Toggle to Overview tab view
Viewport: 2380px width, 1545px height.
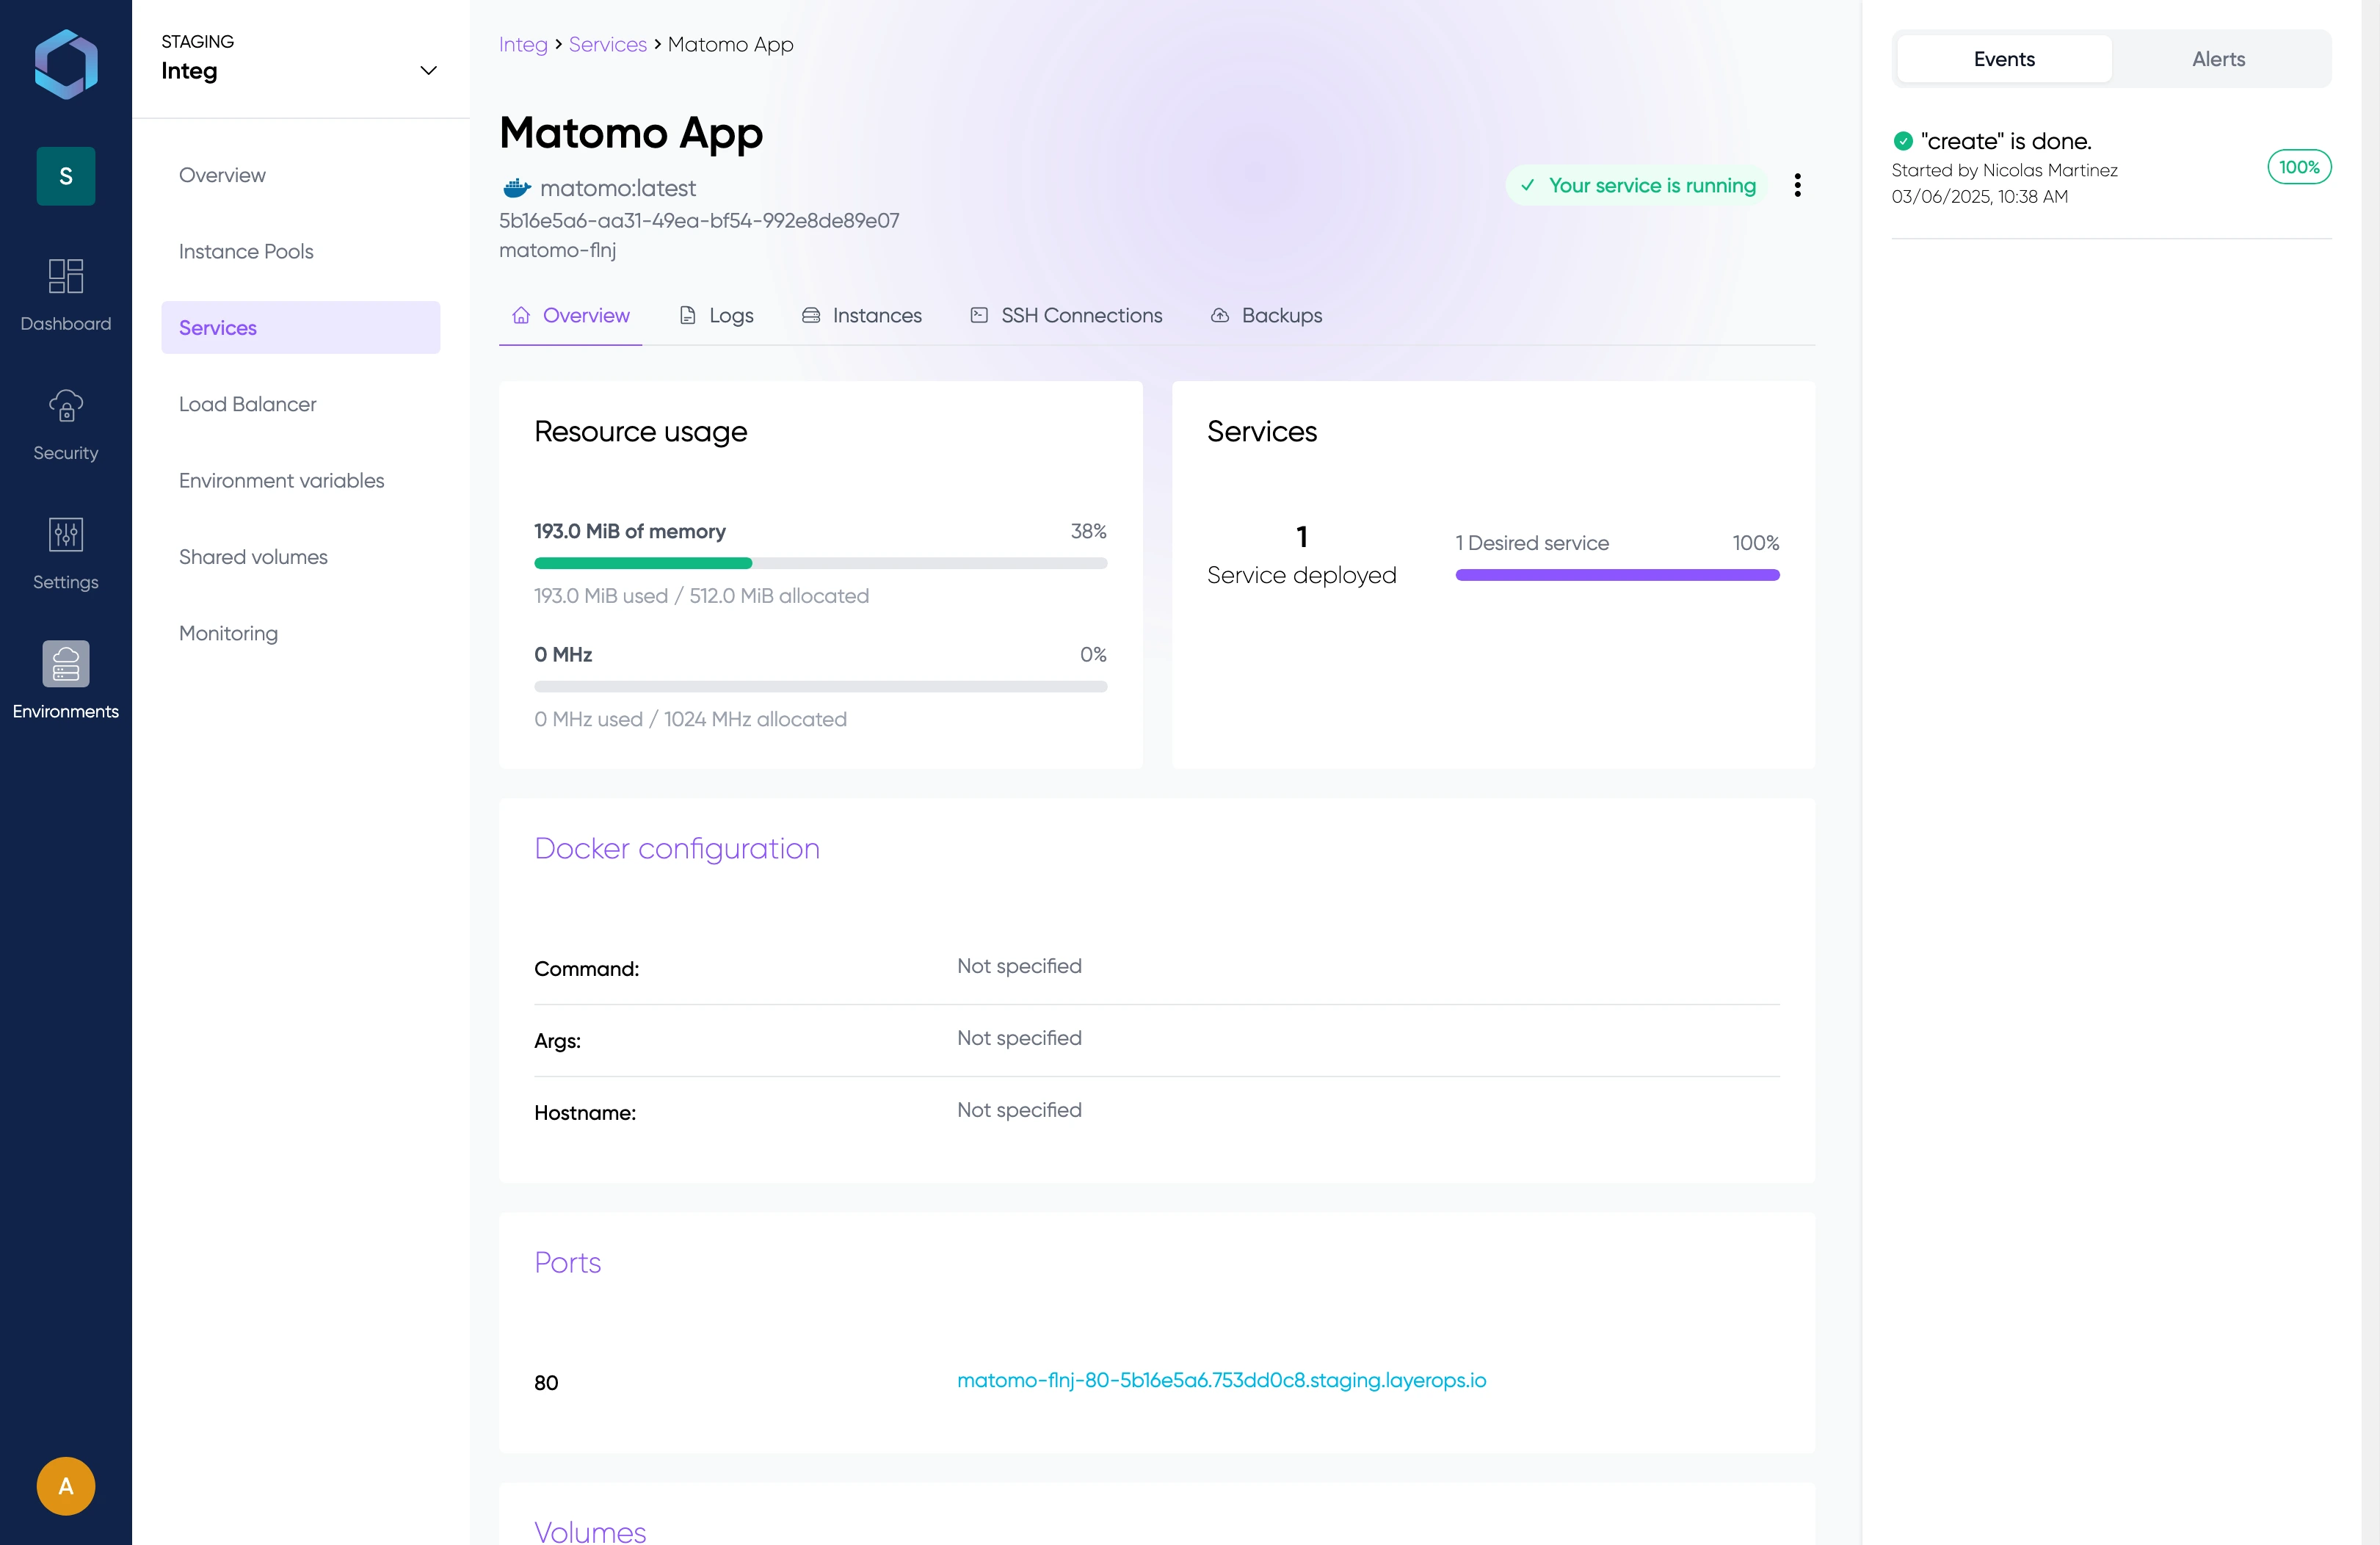[569, 314]
